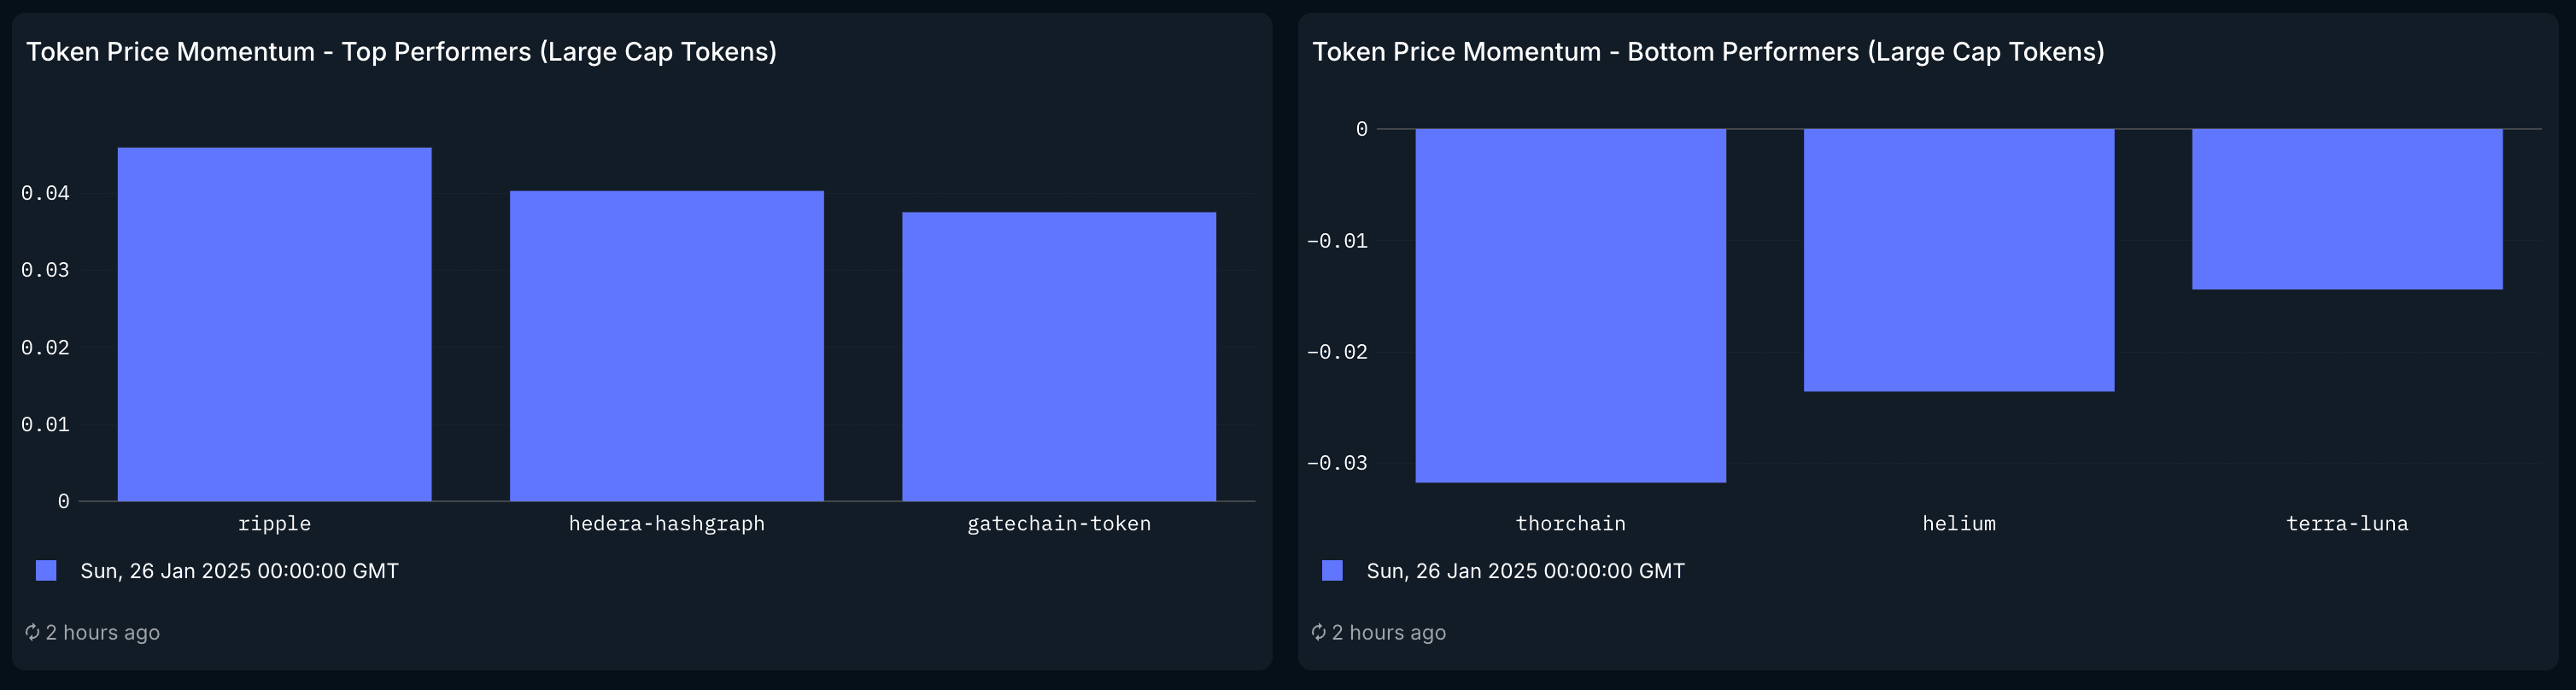Screen dimensions: 2576x690
Task: Select the terra-luna negative bar
Action: click(2346, 209)
